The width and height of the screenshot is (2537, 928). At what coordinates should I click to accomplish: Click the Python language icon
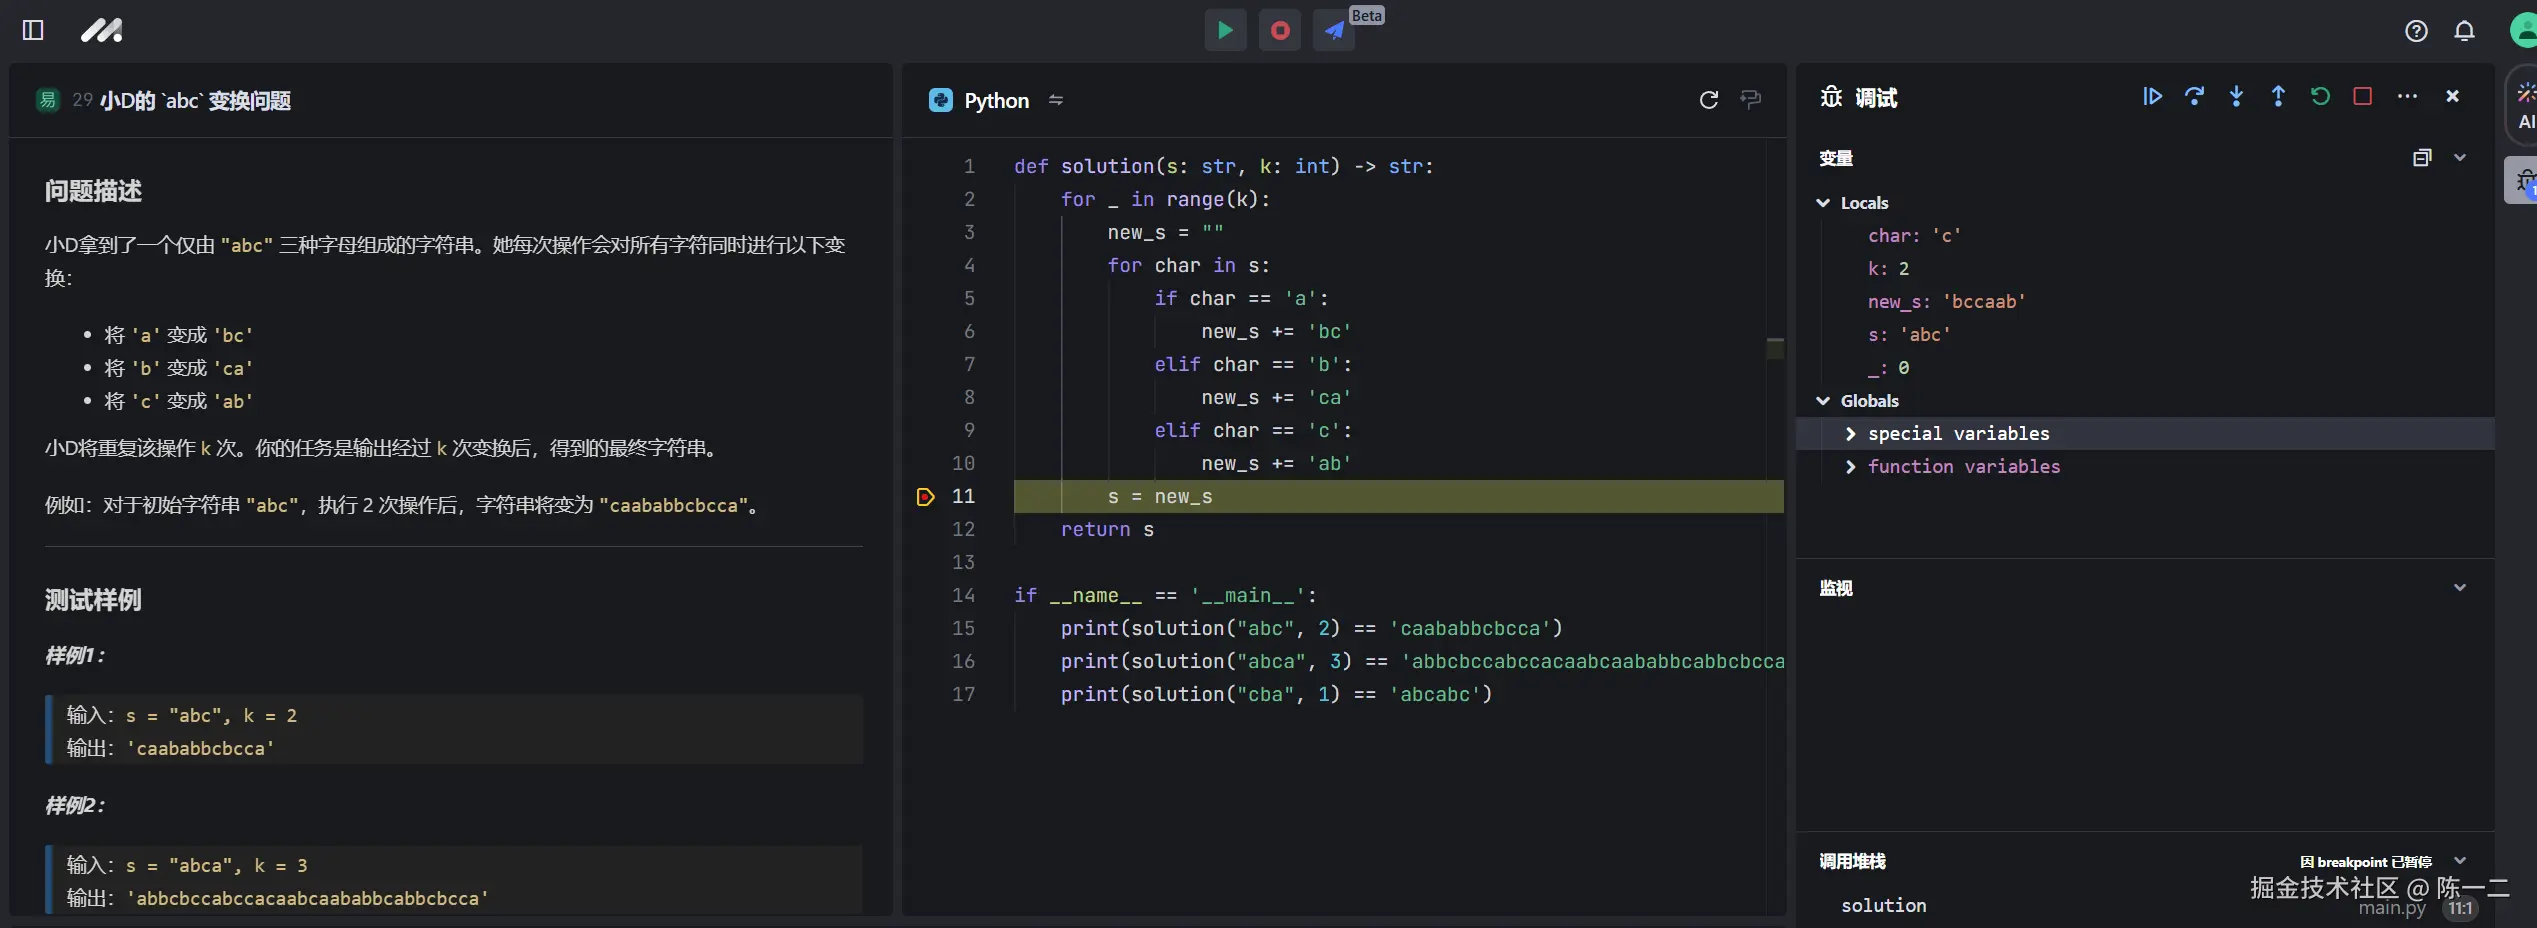coord(941,100)
